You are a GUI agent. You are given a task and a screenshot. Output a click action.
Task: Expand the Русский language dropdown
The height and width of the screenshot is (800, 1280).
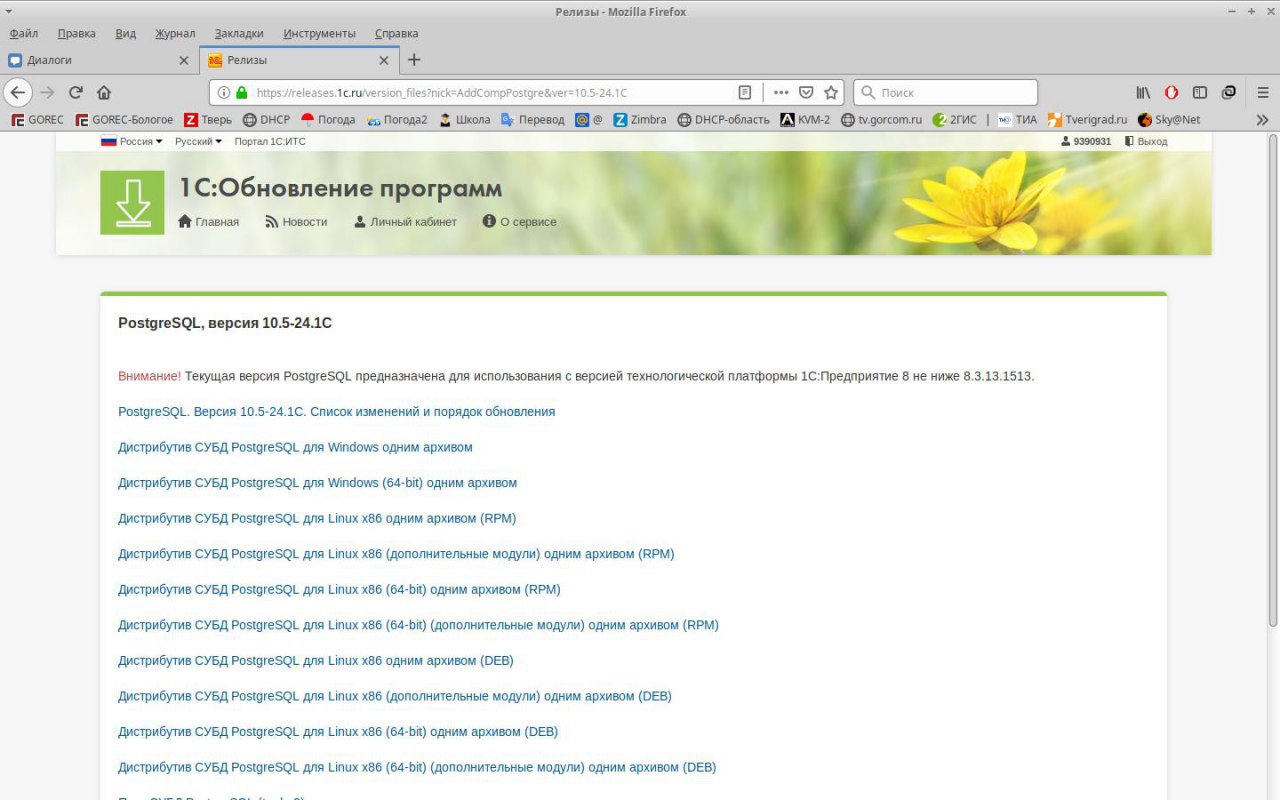[198, 142]
